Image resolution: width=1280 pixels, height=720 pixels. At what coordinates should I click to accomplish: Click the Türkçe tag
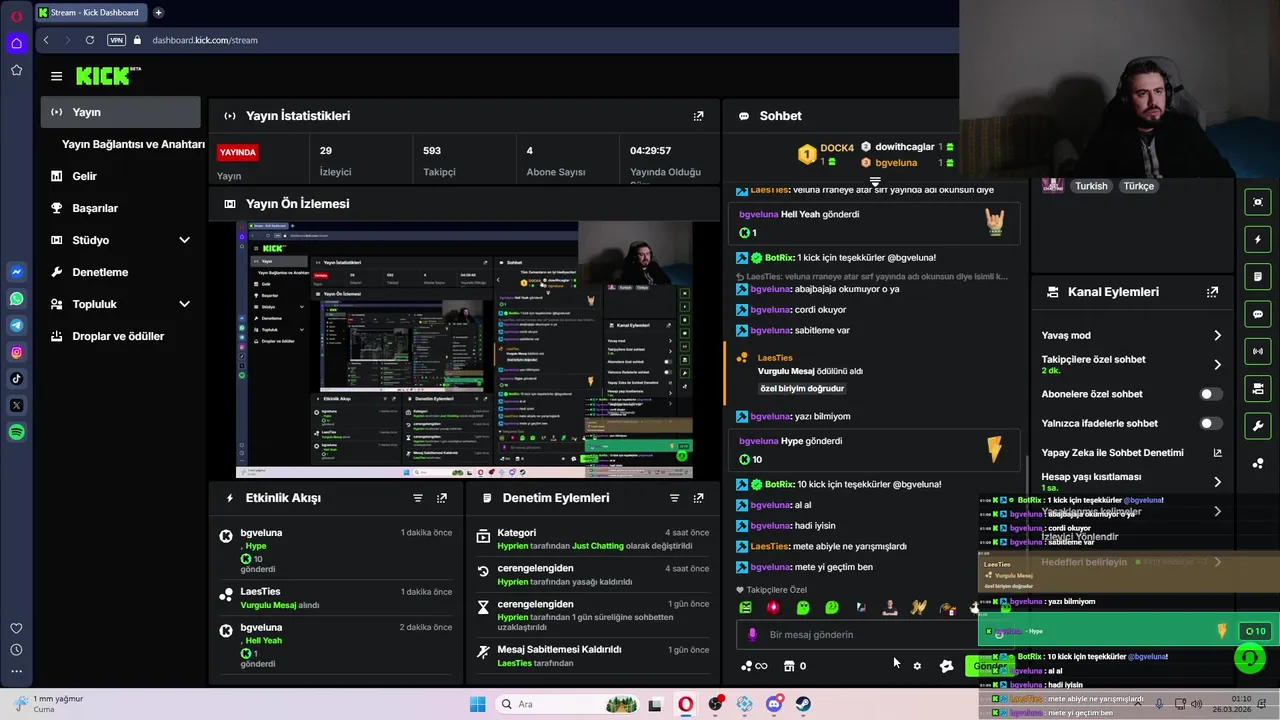1138,186
